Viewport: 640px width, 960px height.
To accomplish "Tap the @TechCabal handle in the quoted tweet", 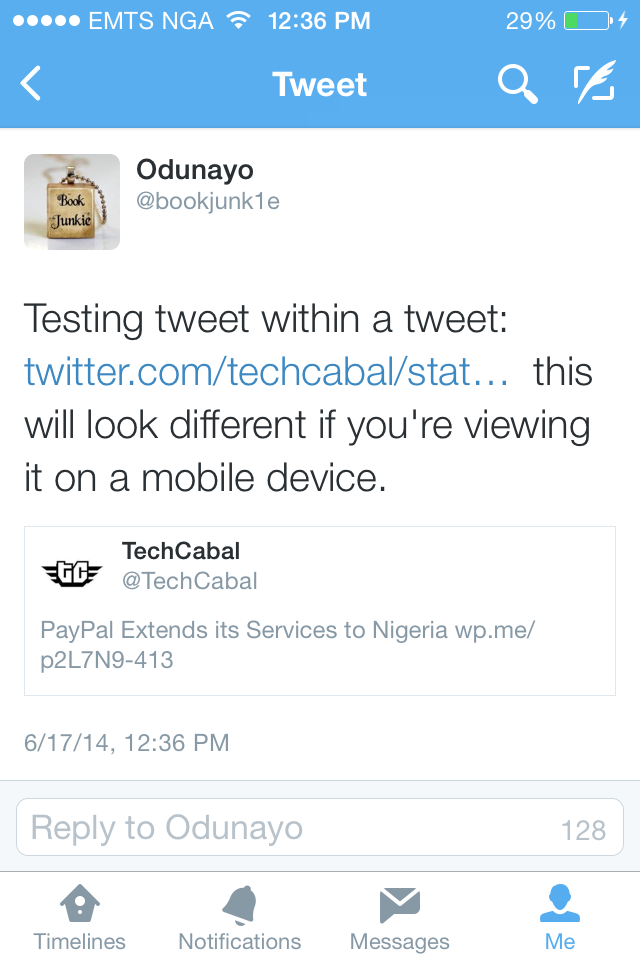I will 190,581.
